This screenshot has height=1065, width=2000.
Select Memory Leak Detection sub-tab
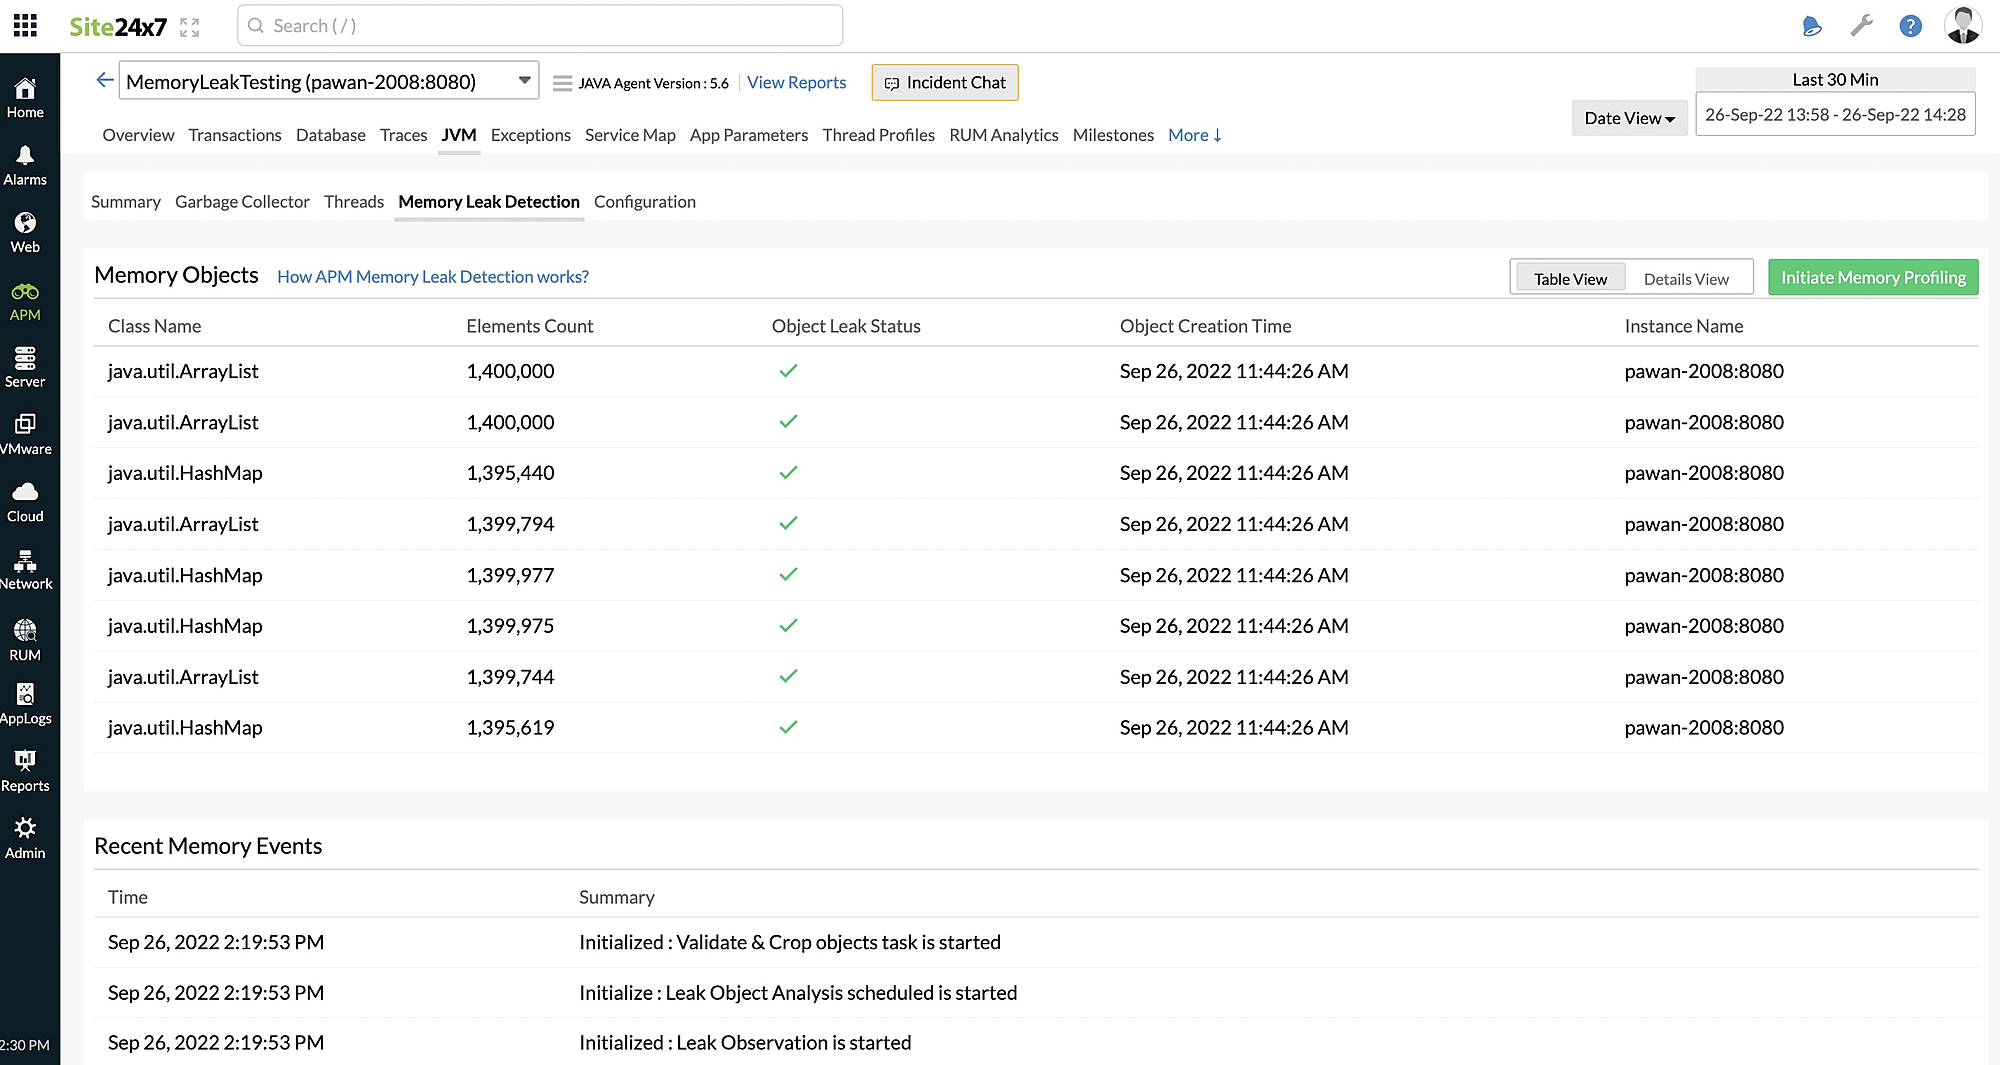coord(489,202)
